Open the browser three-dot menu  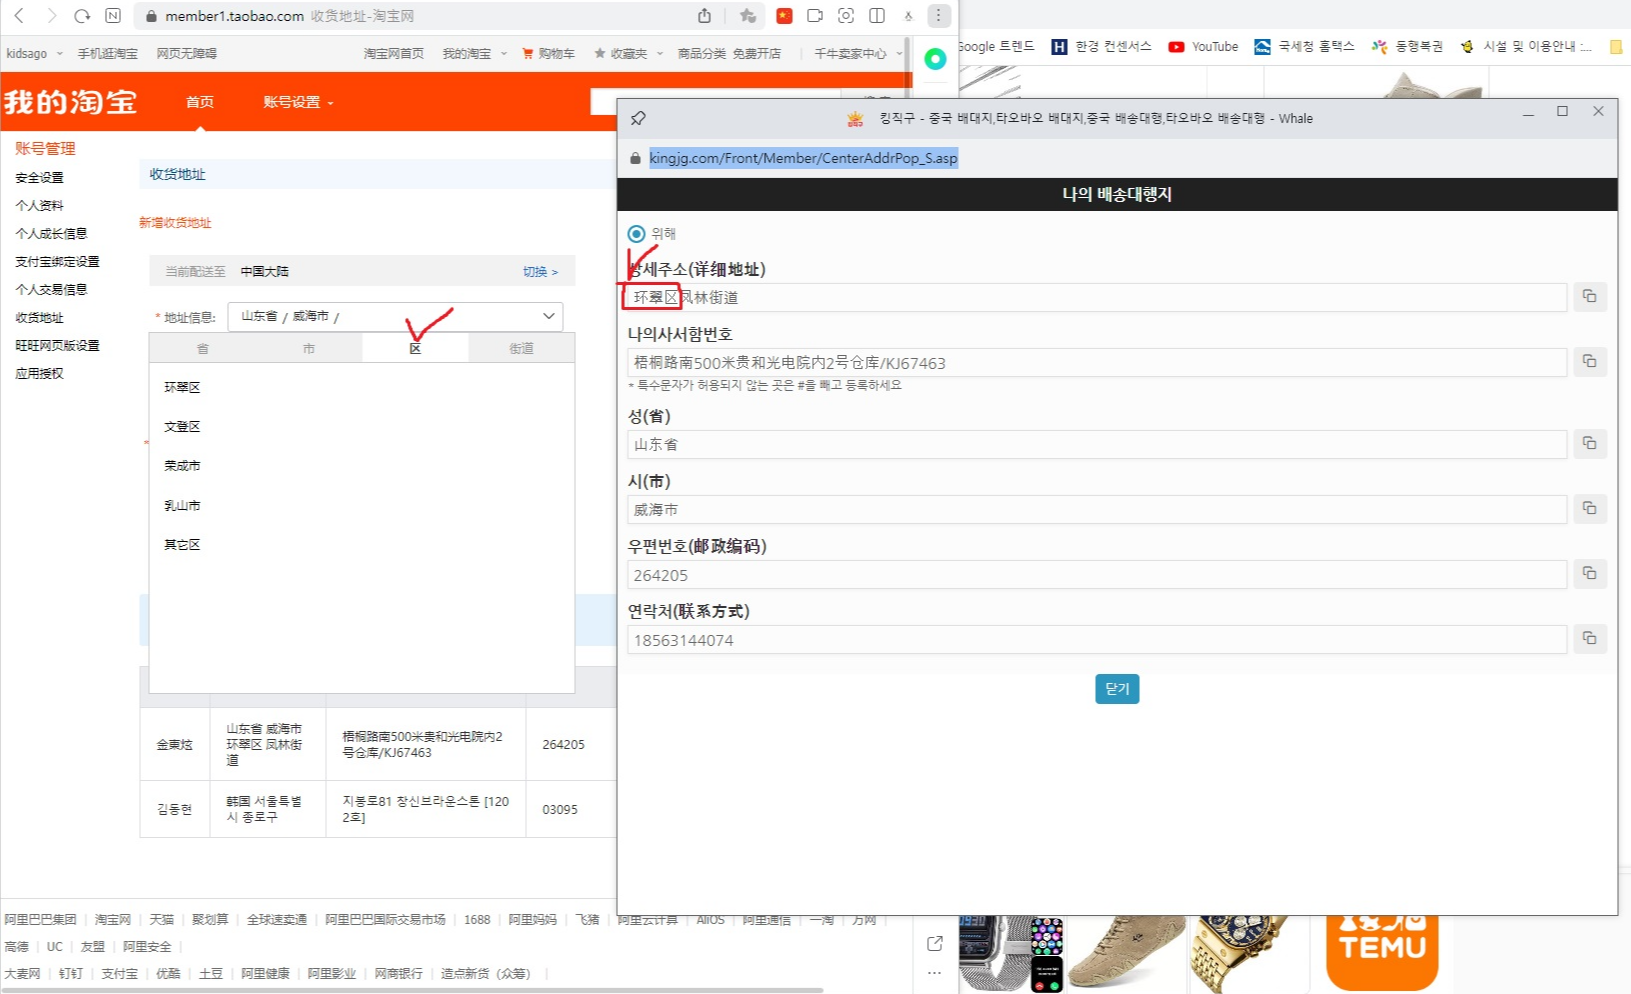point(938,16)
